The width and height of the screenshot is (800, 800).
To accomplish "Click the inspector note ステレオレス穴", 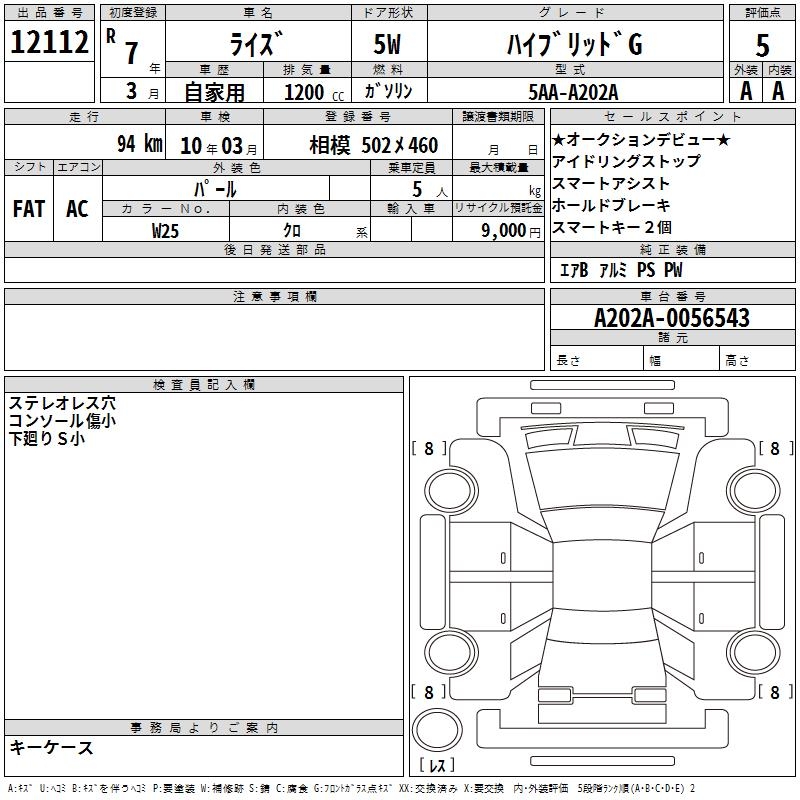I will coord(62,403).
